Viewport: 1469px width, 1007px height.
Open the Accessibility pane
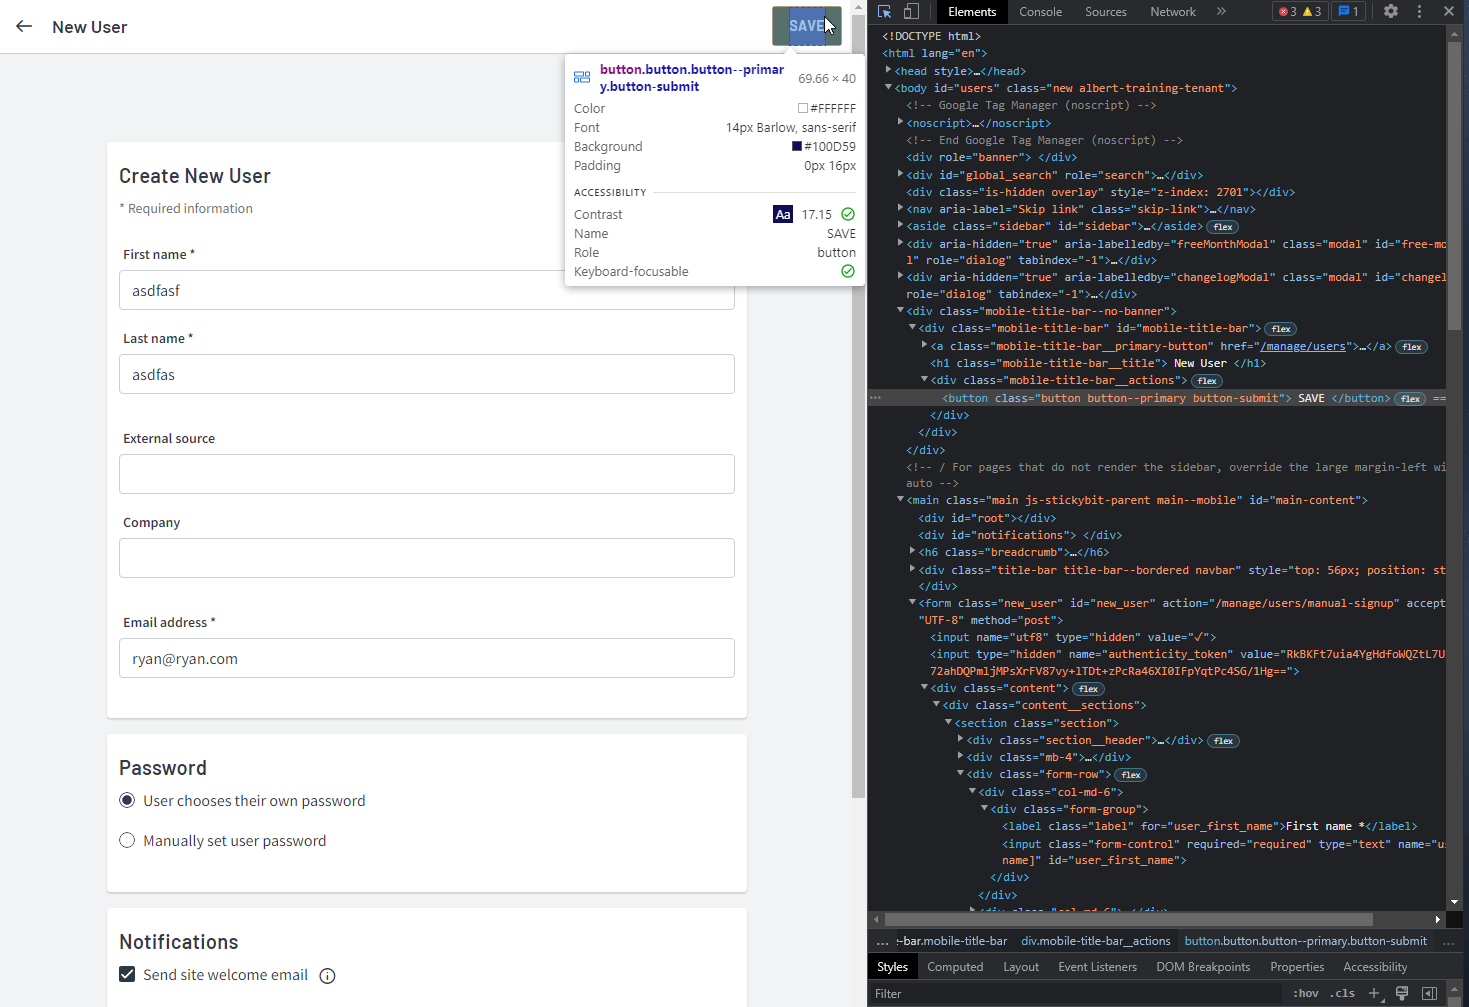1375,967
